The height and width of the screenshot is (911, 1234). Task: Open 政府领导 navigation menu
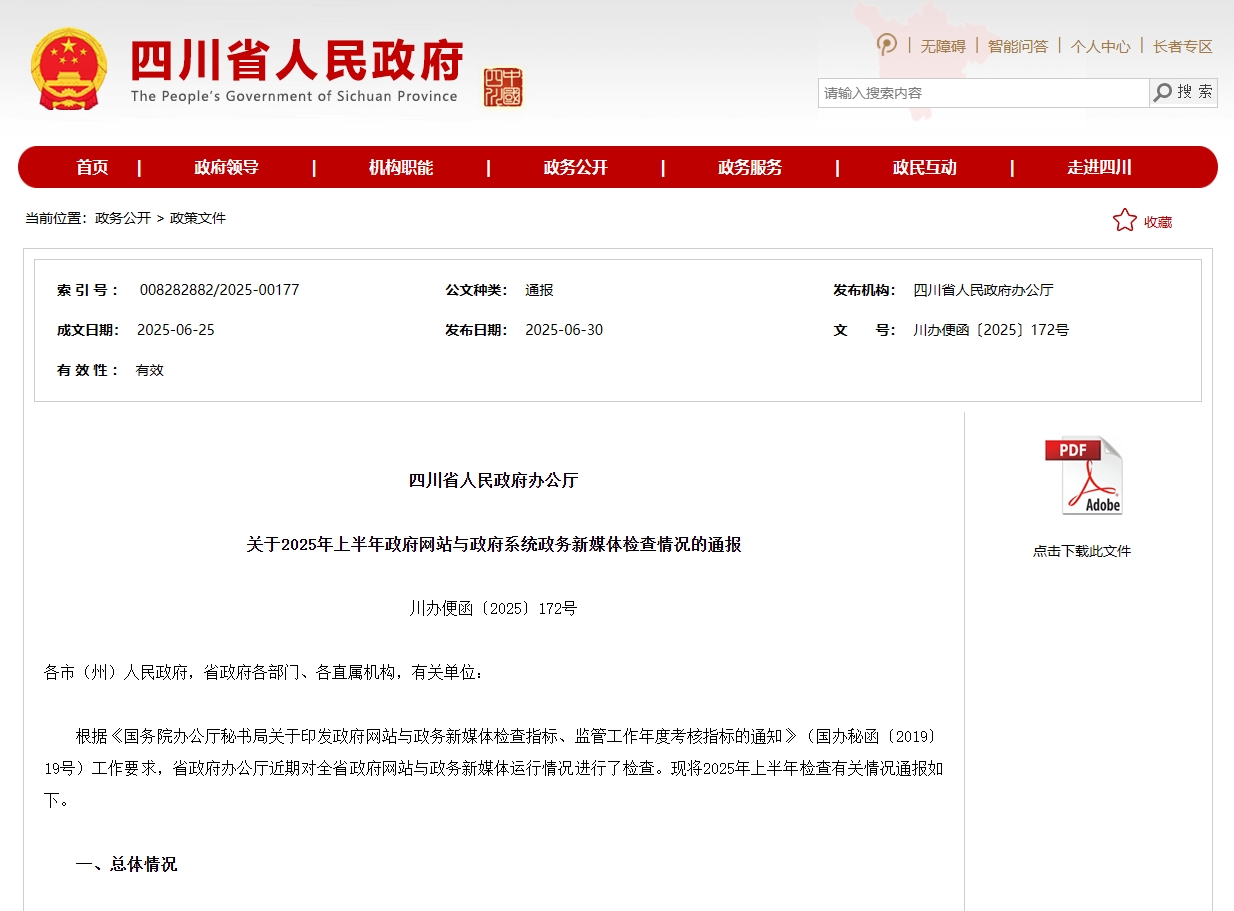point(227,168)
